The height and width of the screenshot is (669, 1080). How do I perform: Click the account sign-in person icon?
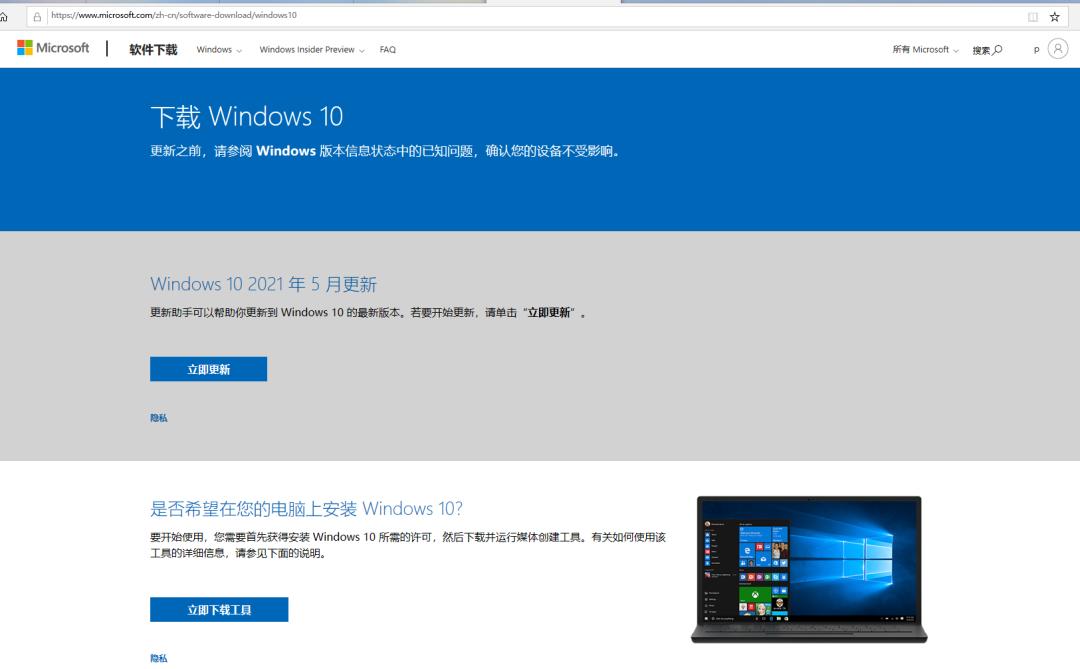pyautogui.click(x=1057, y=48)
